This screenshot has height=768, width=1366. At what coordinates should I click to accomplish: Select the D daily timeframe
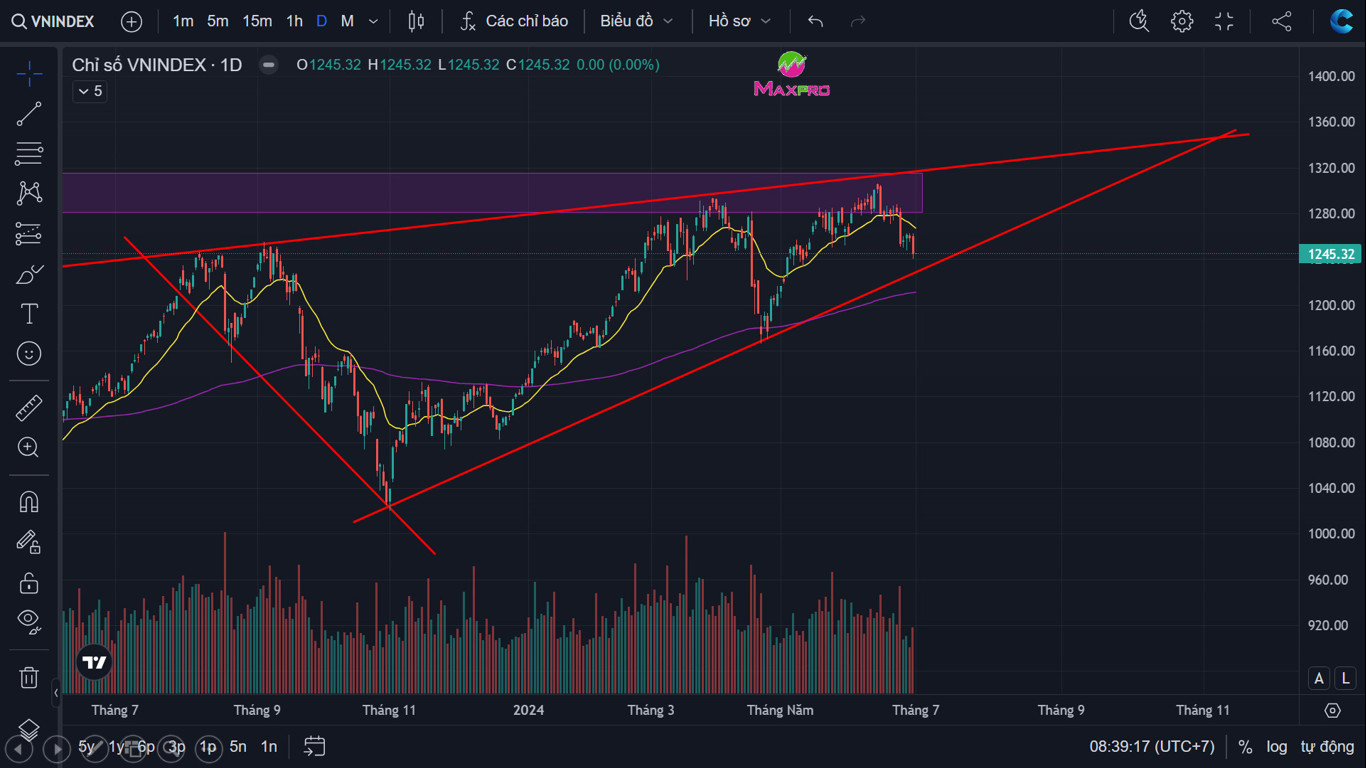pos(321,21)
